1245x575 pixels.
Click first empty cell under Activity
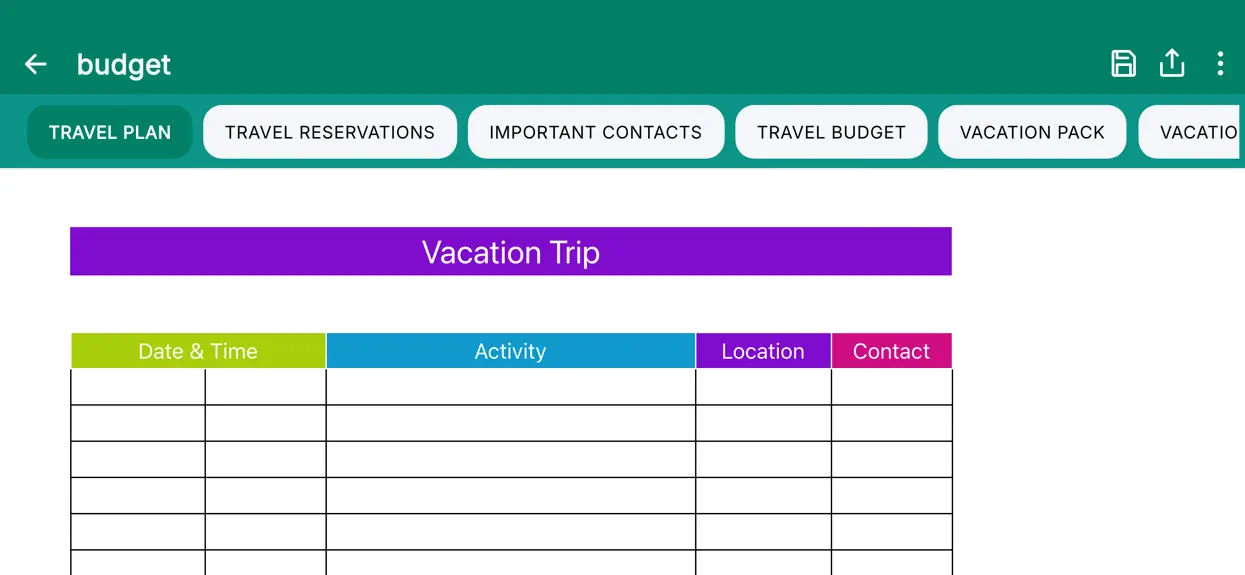click(x=510, y=387)
